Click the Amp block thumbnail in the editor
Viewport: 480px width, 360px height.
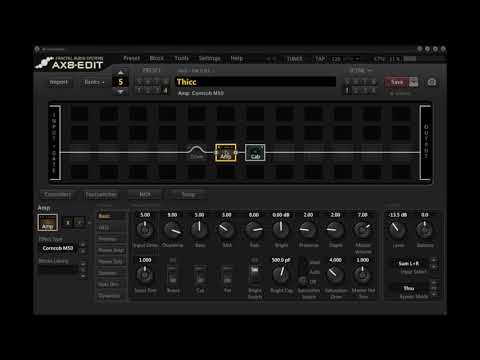point(47,222)
